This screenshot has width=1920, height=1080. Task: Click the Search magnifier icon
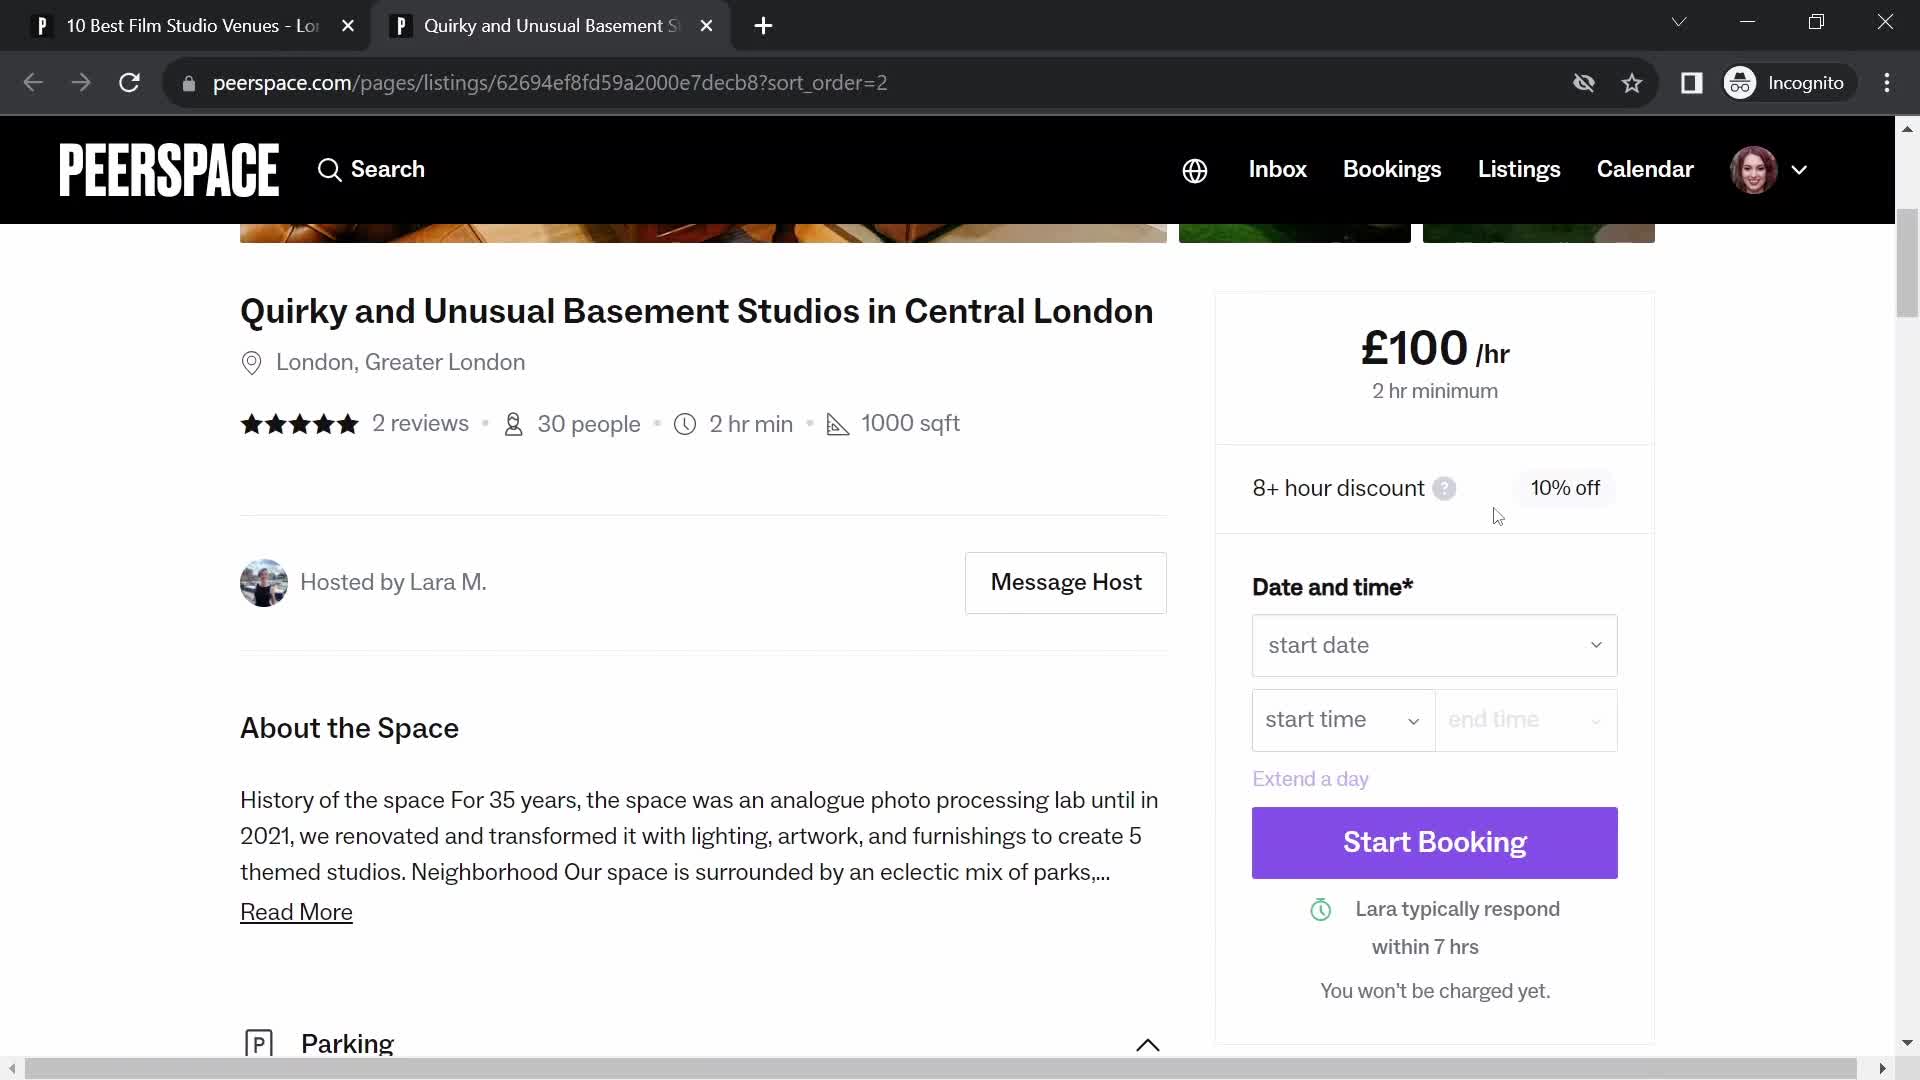(328, 169)
